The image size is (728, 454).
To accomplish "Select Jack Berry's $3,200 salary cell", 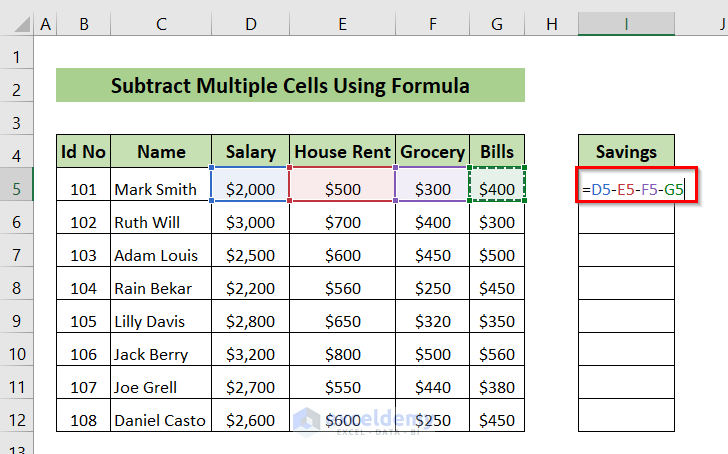I will pos(250,353).
